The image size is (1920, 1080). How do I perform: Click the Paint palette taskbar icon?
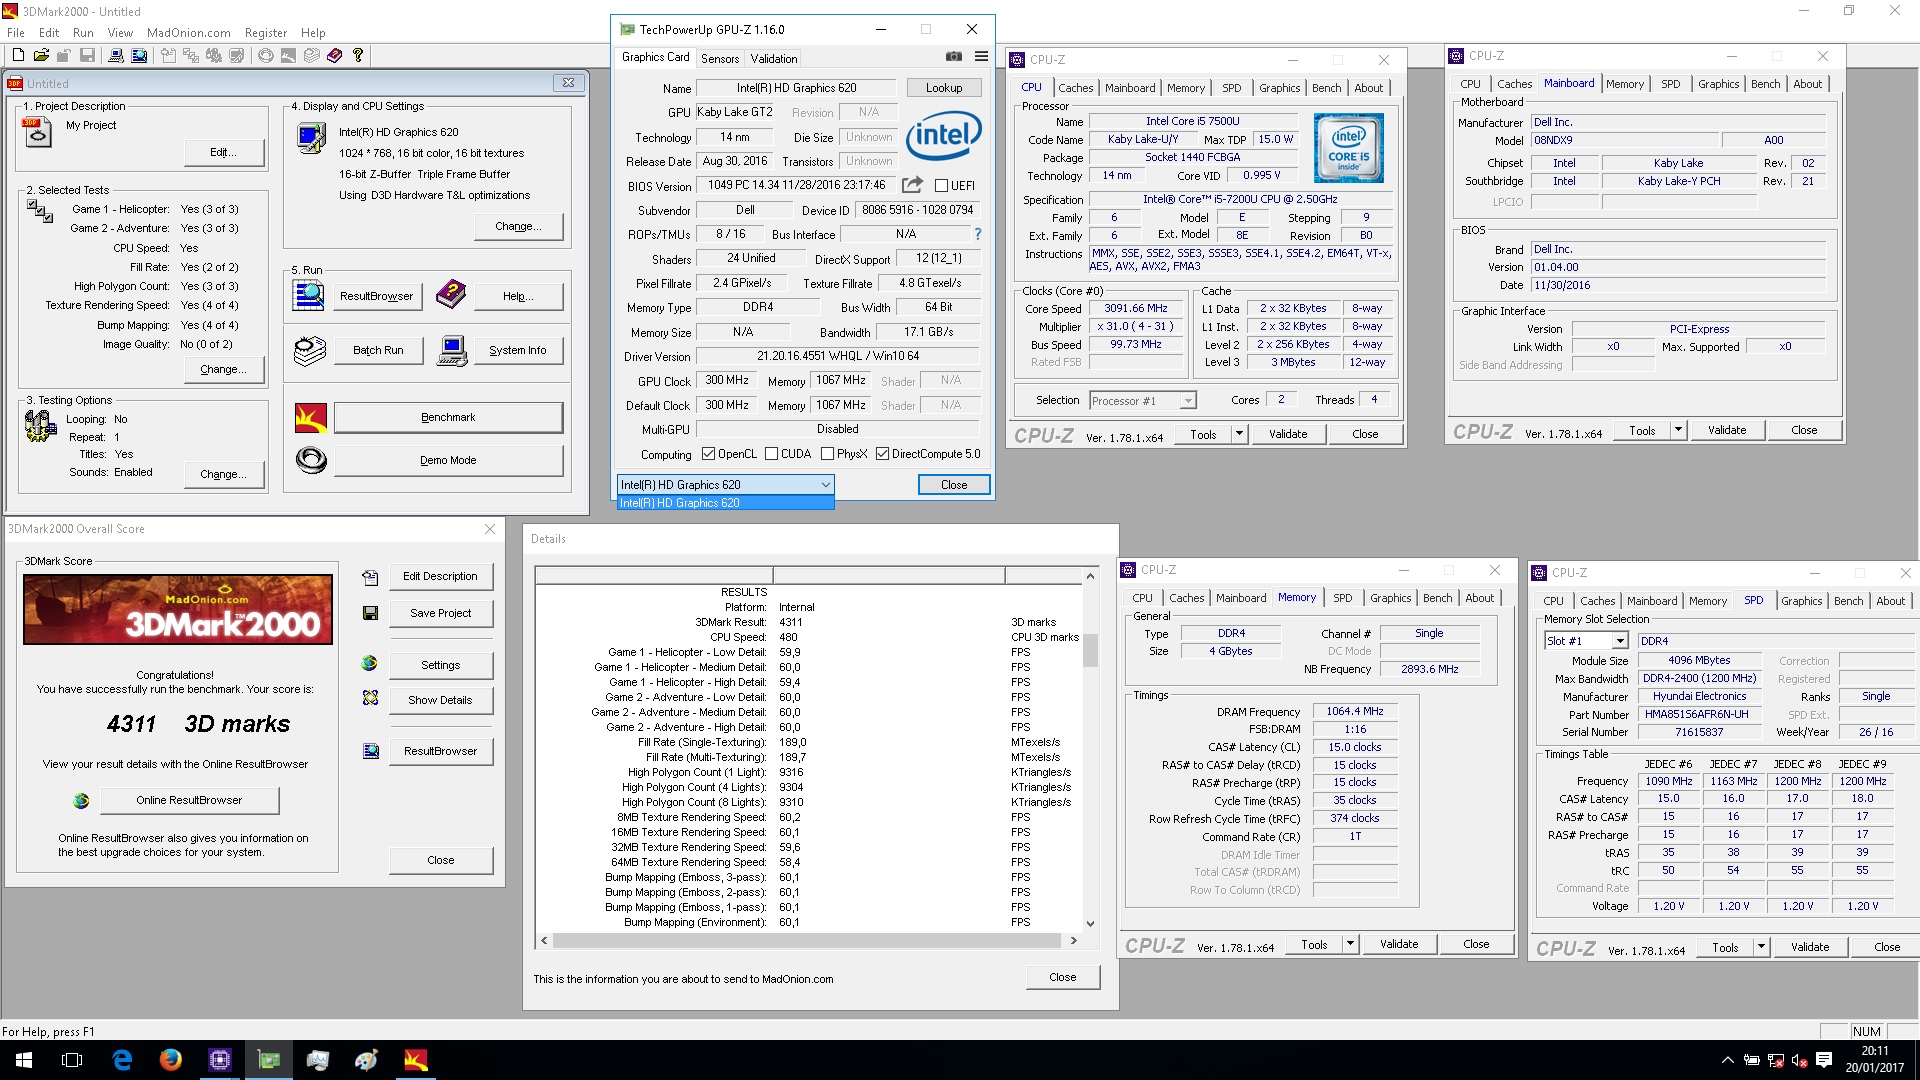(x=366, y=1060)
